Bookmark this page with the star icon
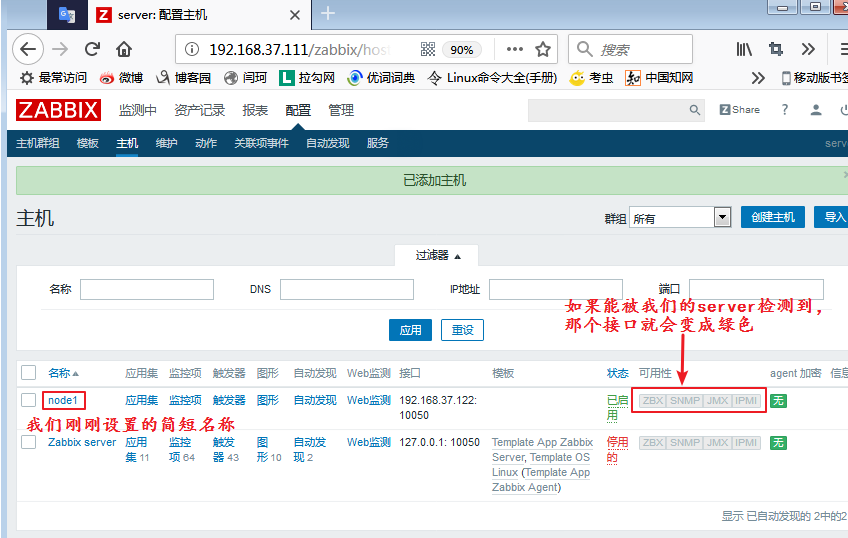848x538 pixels. click(543, 49)
